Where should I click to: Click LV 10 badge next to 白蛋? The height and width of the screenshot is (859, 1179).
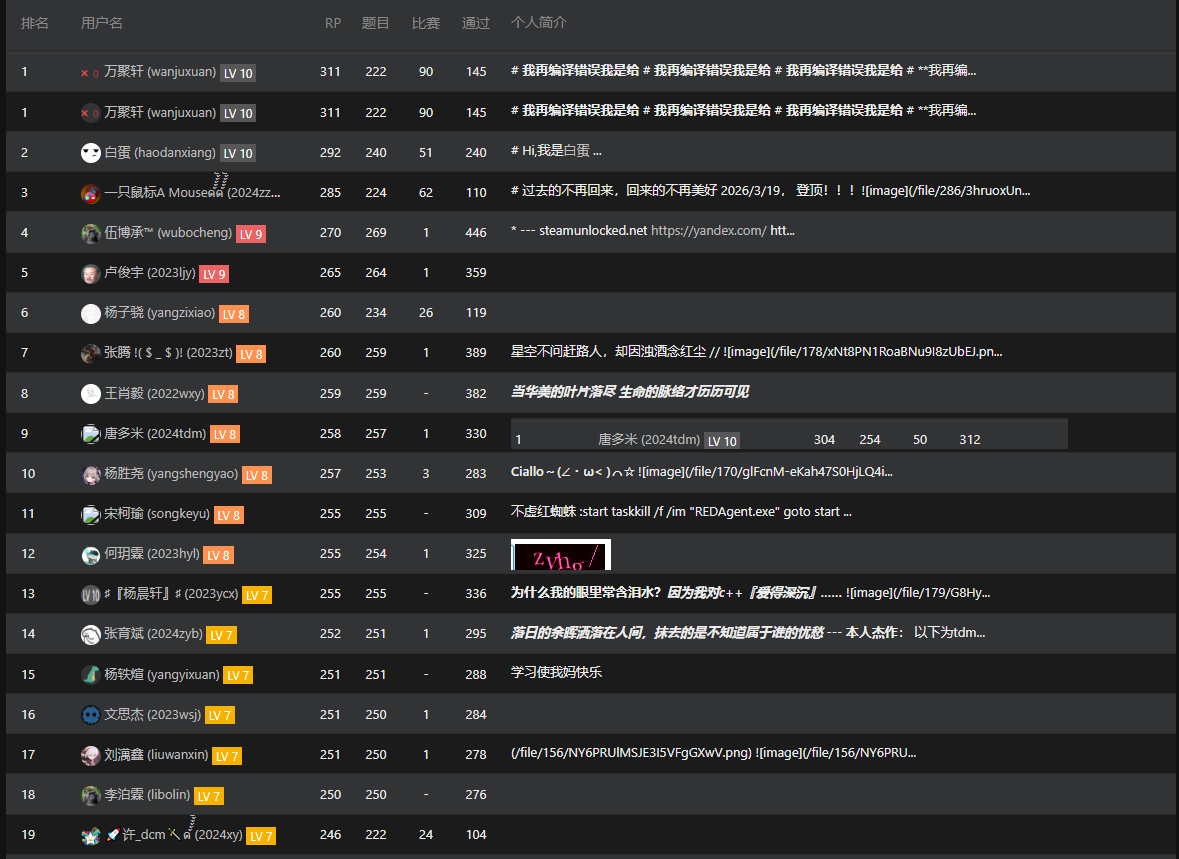click(238, 153)
